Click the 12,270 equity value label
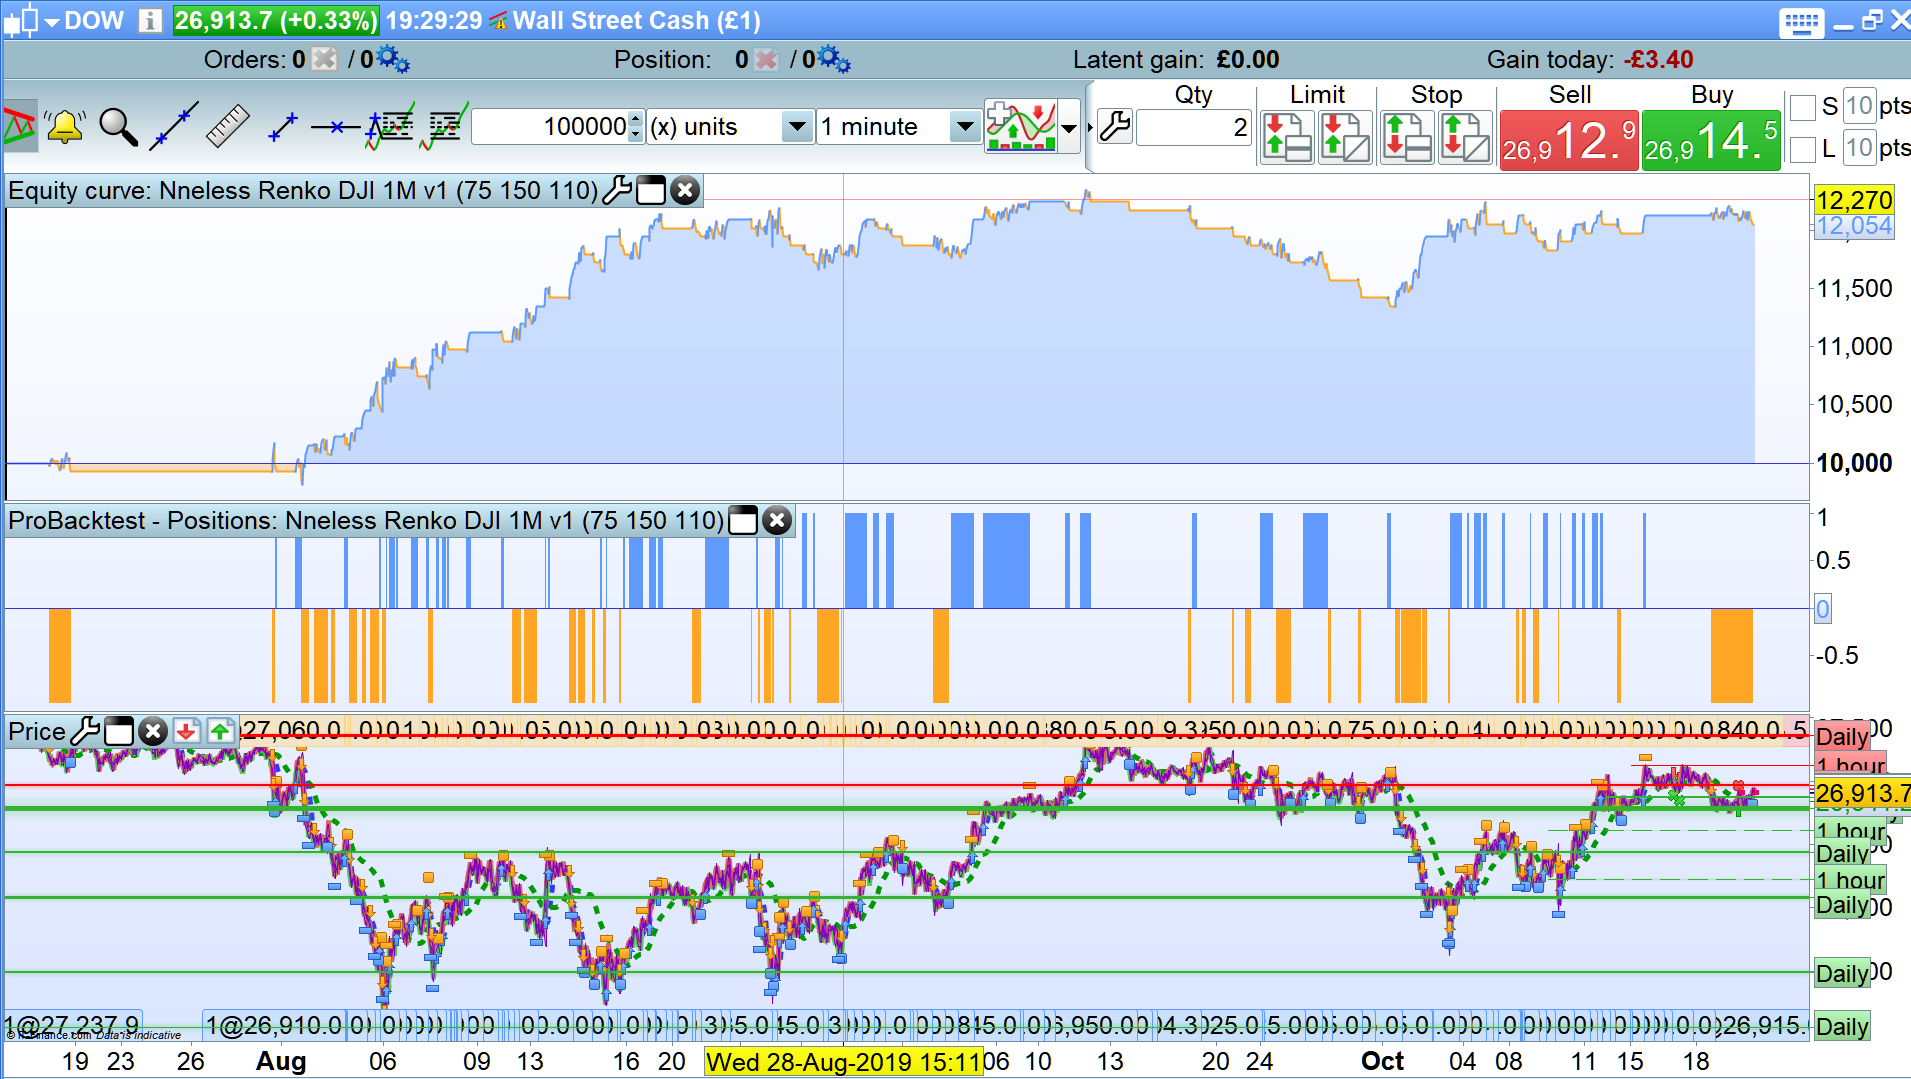The height and width of the screenshot is (1079, 1911). point(1855,200)
